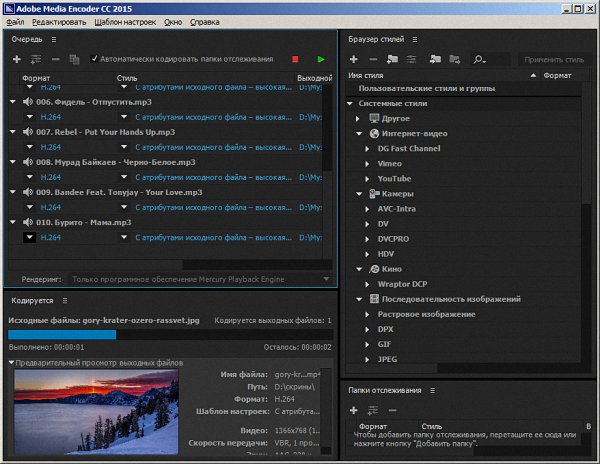Click the search magnifier in preset browser
The width and height of the screenshot is (600, 464).
480,60
